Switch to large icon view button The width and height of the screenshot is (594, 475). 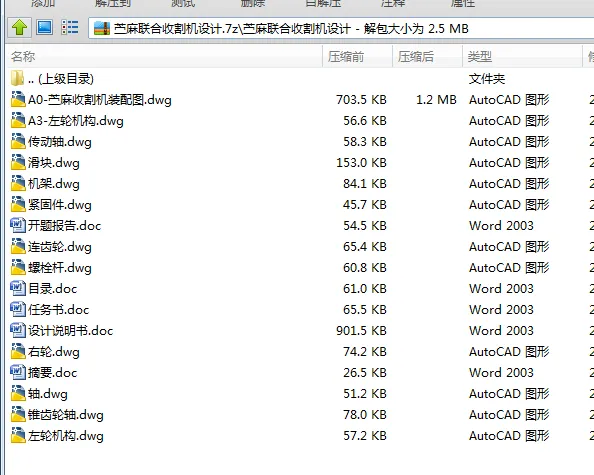(x=44, y=28)
